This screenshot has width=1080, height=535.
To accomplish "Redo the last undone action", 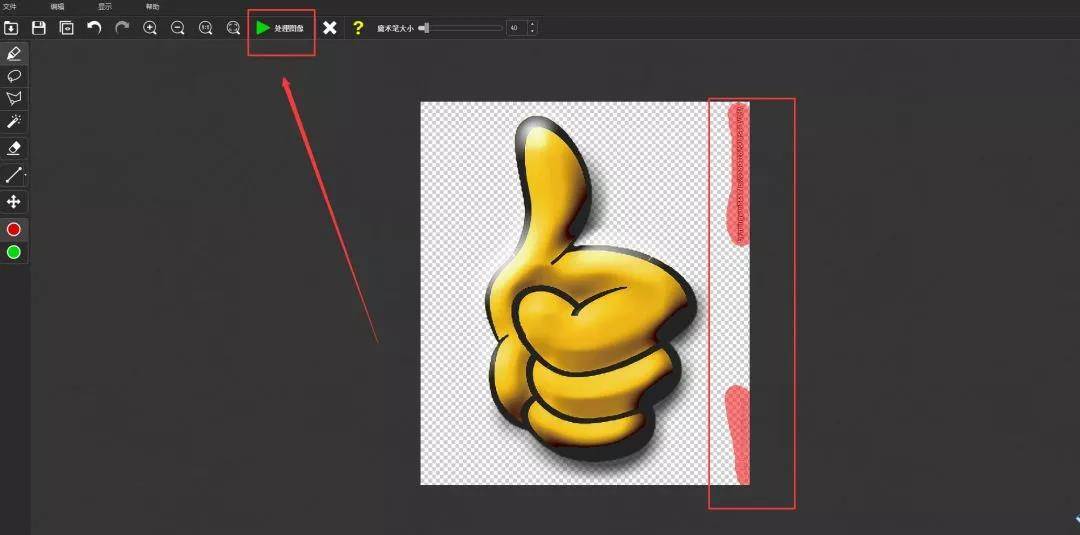I will point(122,28).
